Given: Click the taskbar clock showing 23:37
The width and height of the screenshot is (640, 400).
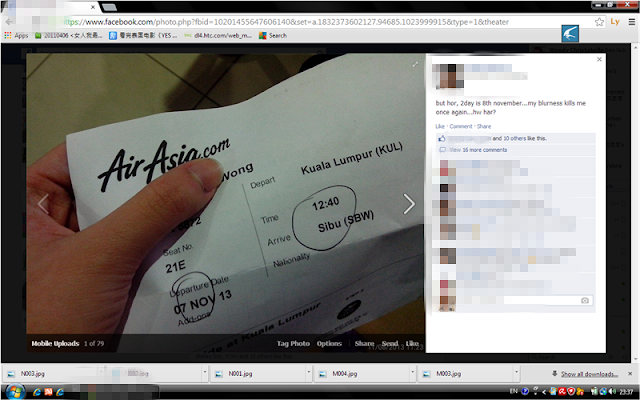Looking at the screenshot, I should 626,392.
